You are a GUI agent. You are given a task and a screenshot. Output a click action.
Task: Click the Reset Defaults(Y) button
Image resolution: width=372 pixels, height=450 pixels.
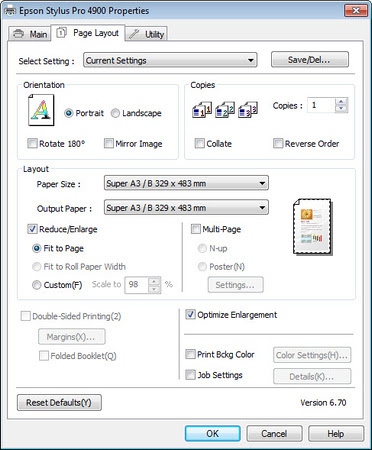pos(59,403)
